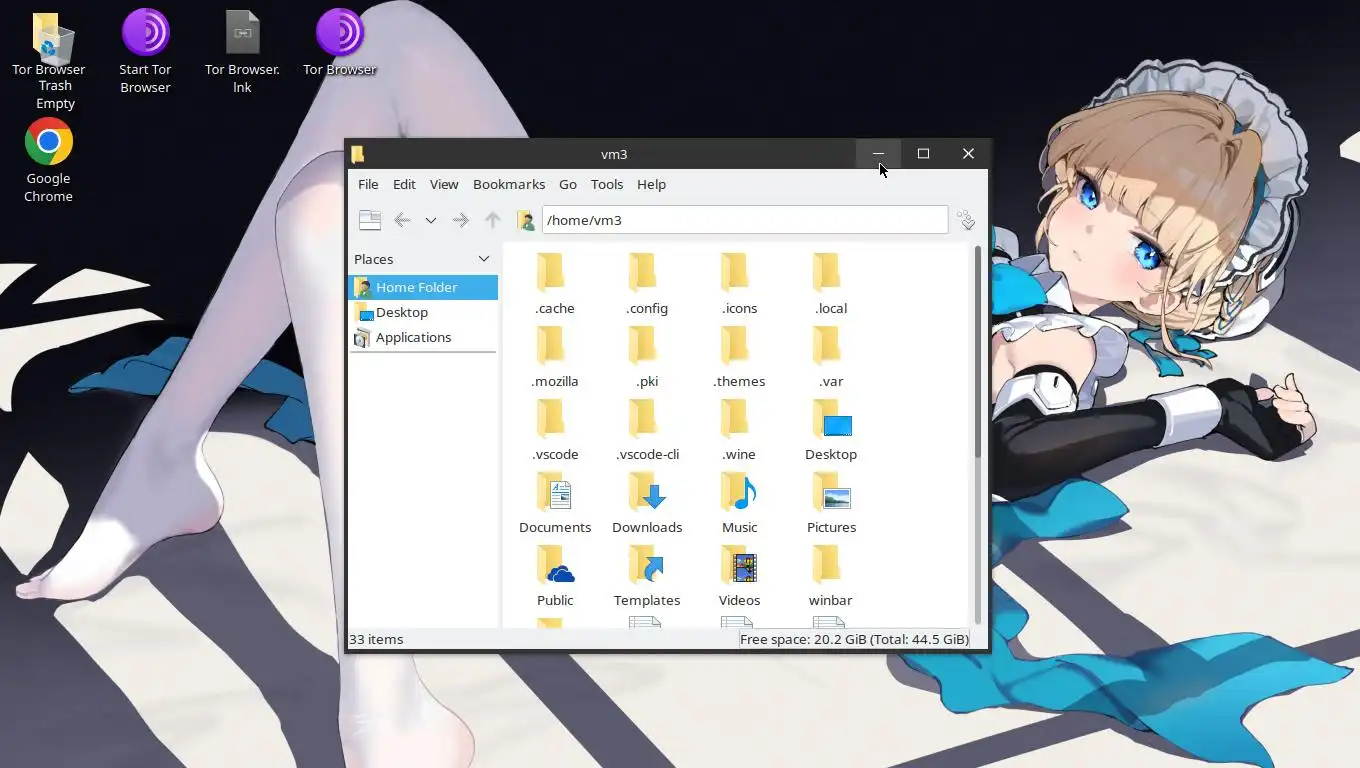Click the /home/vm3 path input field
This screenshot has height=768, width=1360.
pyautogui.click(x=745, y=220)
